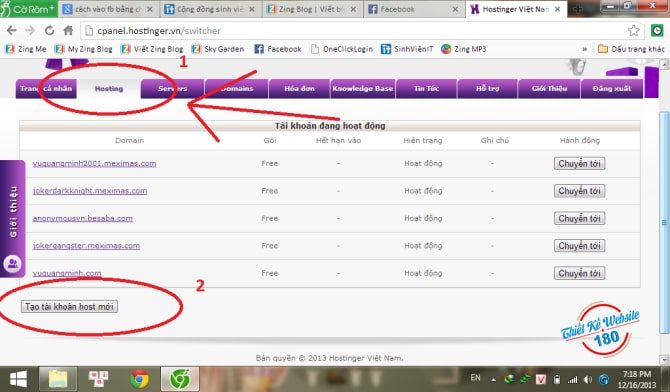Open vuquangminh.com domain link
670x392 pixels.
coord(67,273)
